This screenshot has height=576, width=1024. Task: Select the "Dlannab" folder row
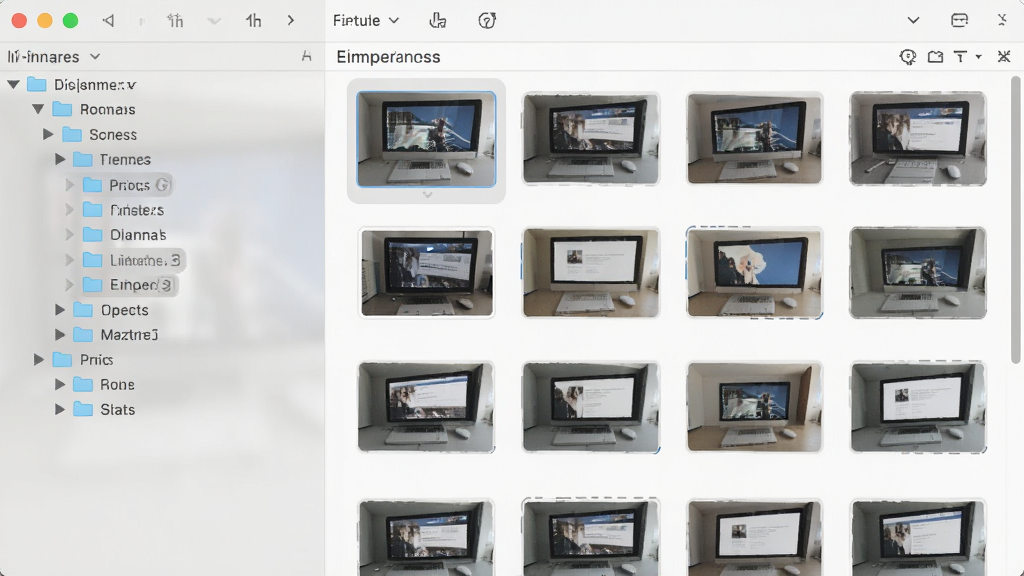[125, 234]
